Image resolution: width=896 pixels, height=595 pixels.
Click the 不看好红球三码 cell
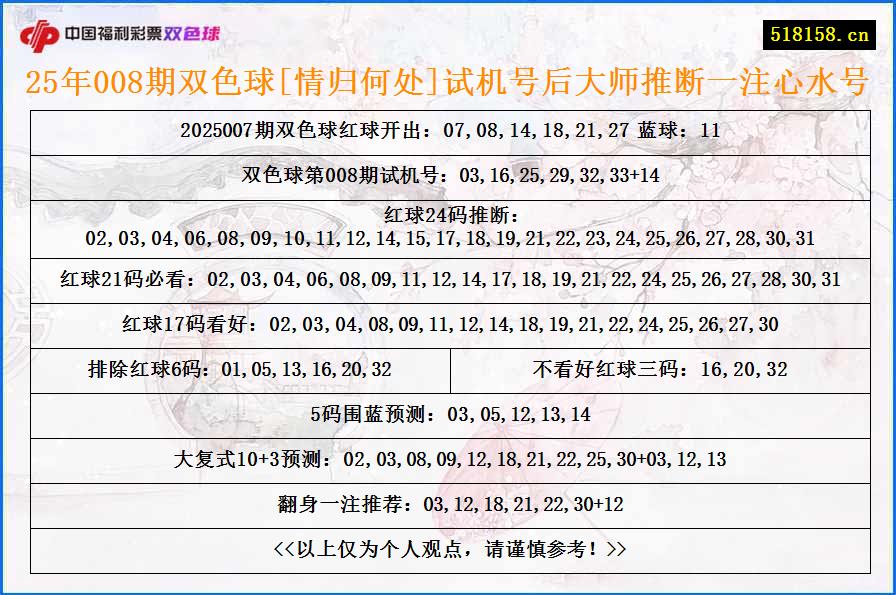660,368
